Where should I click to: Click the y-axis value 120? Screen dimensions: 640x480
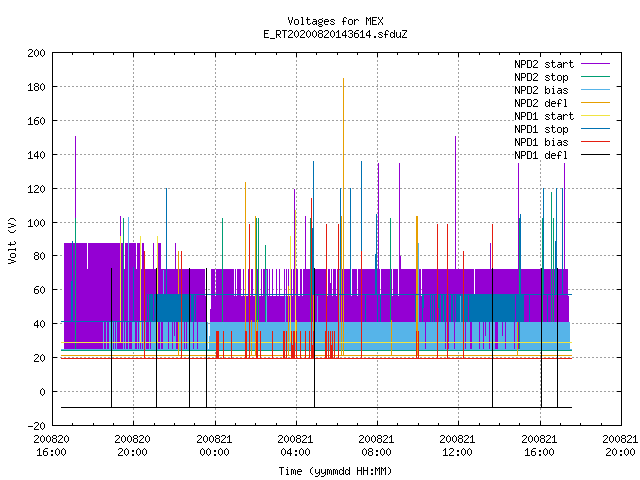point(36,189)
